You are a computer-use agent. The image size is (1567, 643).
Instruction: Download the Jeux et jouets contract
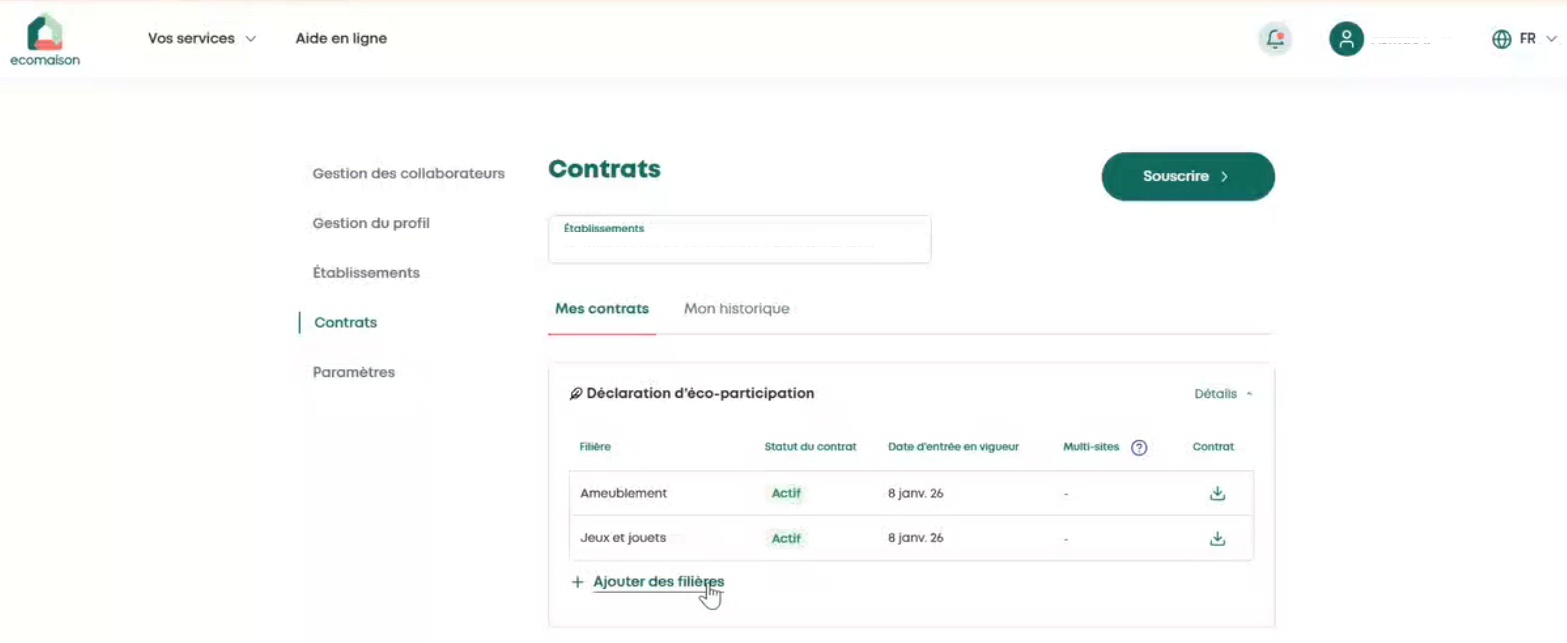tap(1217, 538)
